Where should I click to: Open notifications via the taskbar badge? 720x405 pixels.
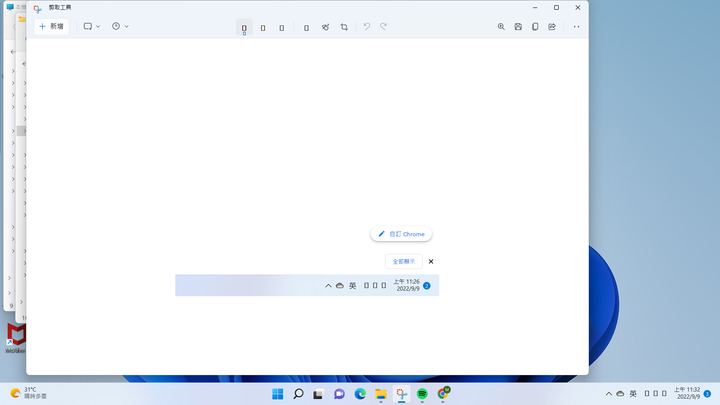708,394
